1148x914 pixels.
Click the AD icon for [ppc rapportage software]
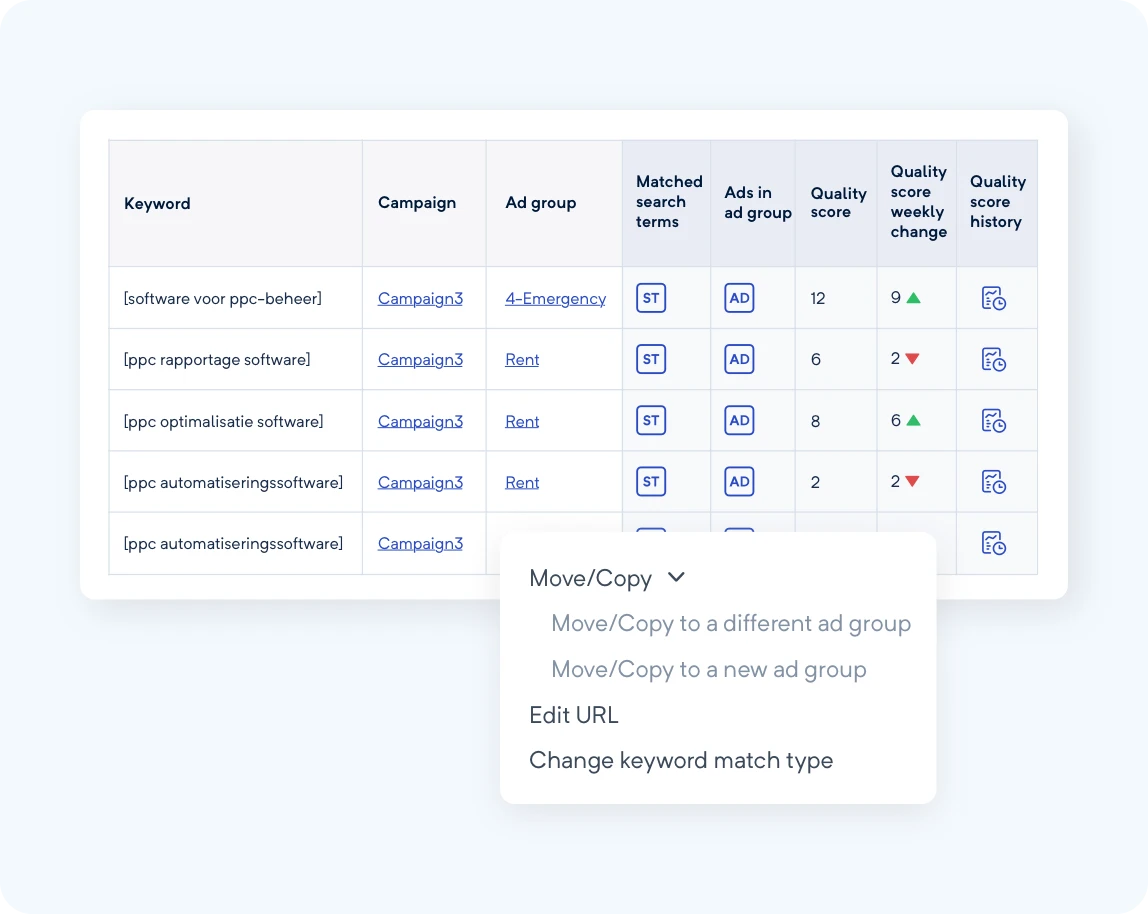coord(739,358)
